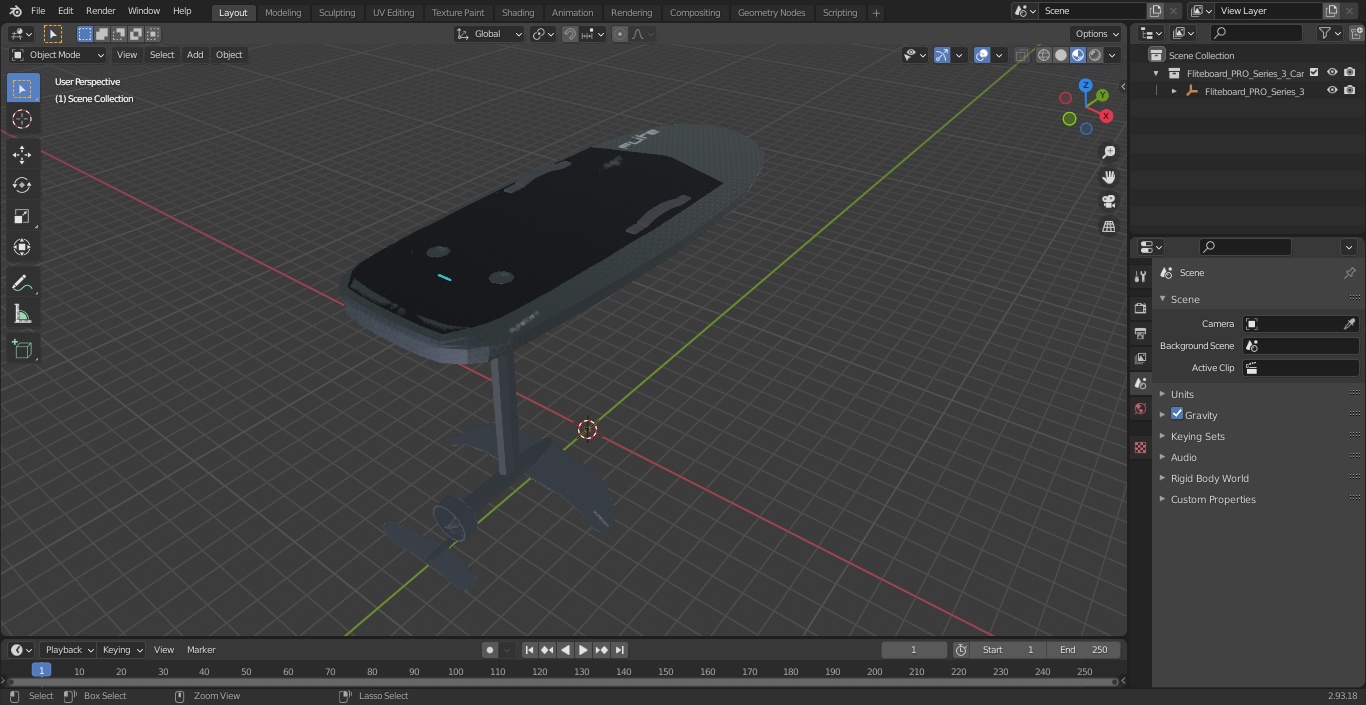This screenshot has height=705, width=1366.
Task: Activate the Transform tool
Action: tap(22, 247)
